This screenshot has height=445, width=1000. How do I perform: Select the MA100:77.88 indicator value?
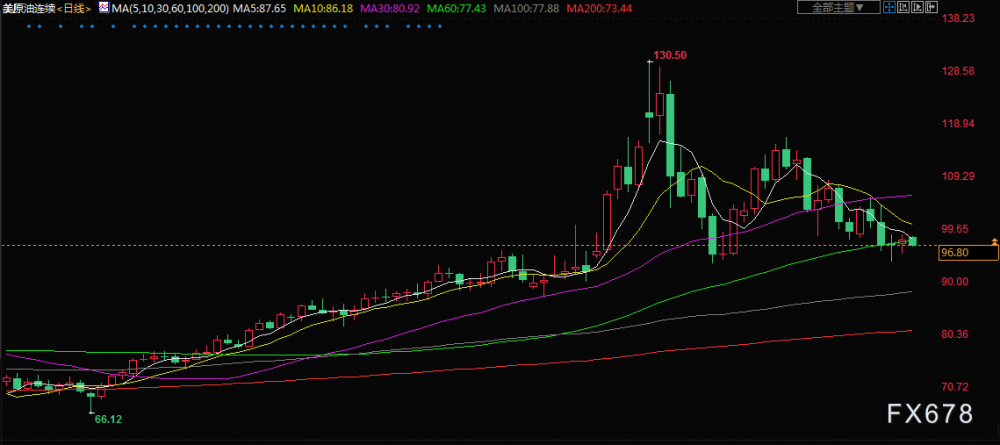point(527,8)
